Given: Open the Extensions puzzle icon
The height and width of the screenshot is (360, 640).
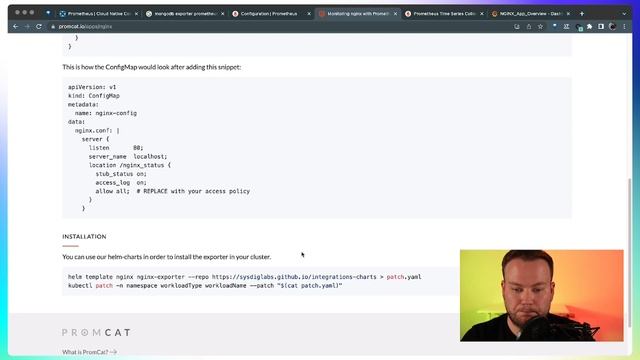Looking at the screenshot, I should 589,27.
